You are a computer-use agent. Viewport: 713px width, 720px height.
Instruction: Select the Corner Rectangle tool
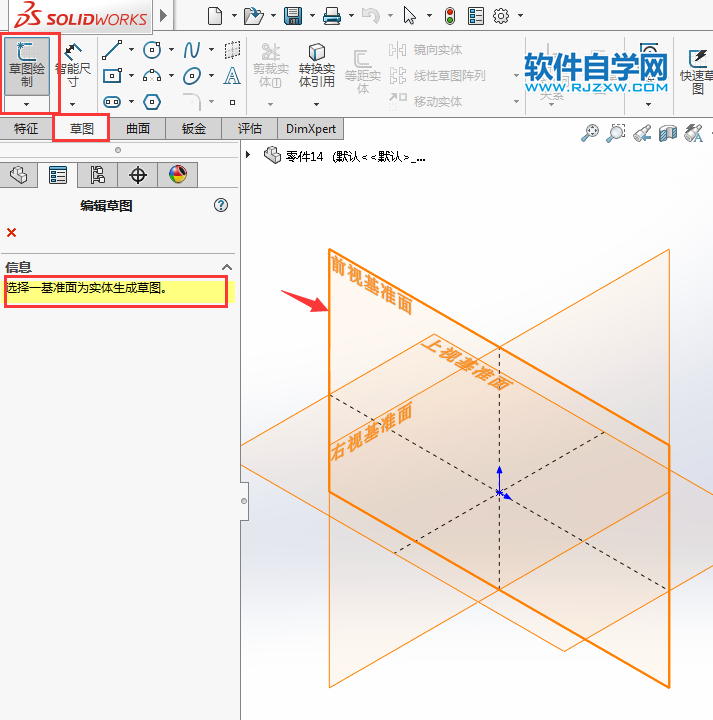pyautogui.click(x=112, y=76)
